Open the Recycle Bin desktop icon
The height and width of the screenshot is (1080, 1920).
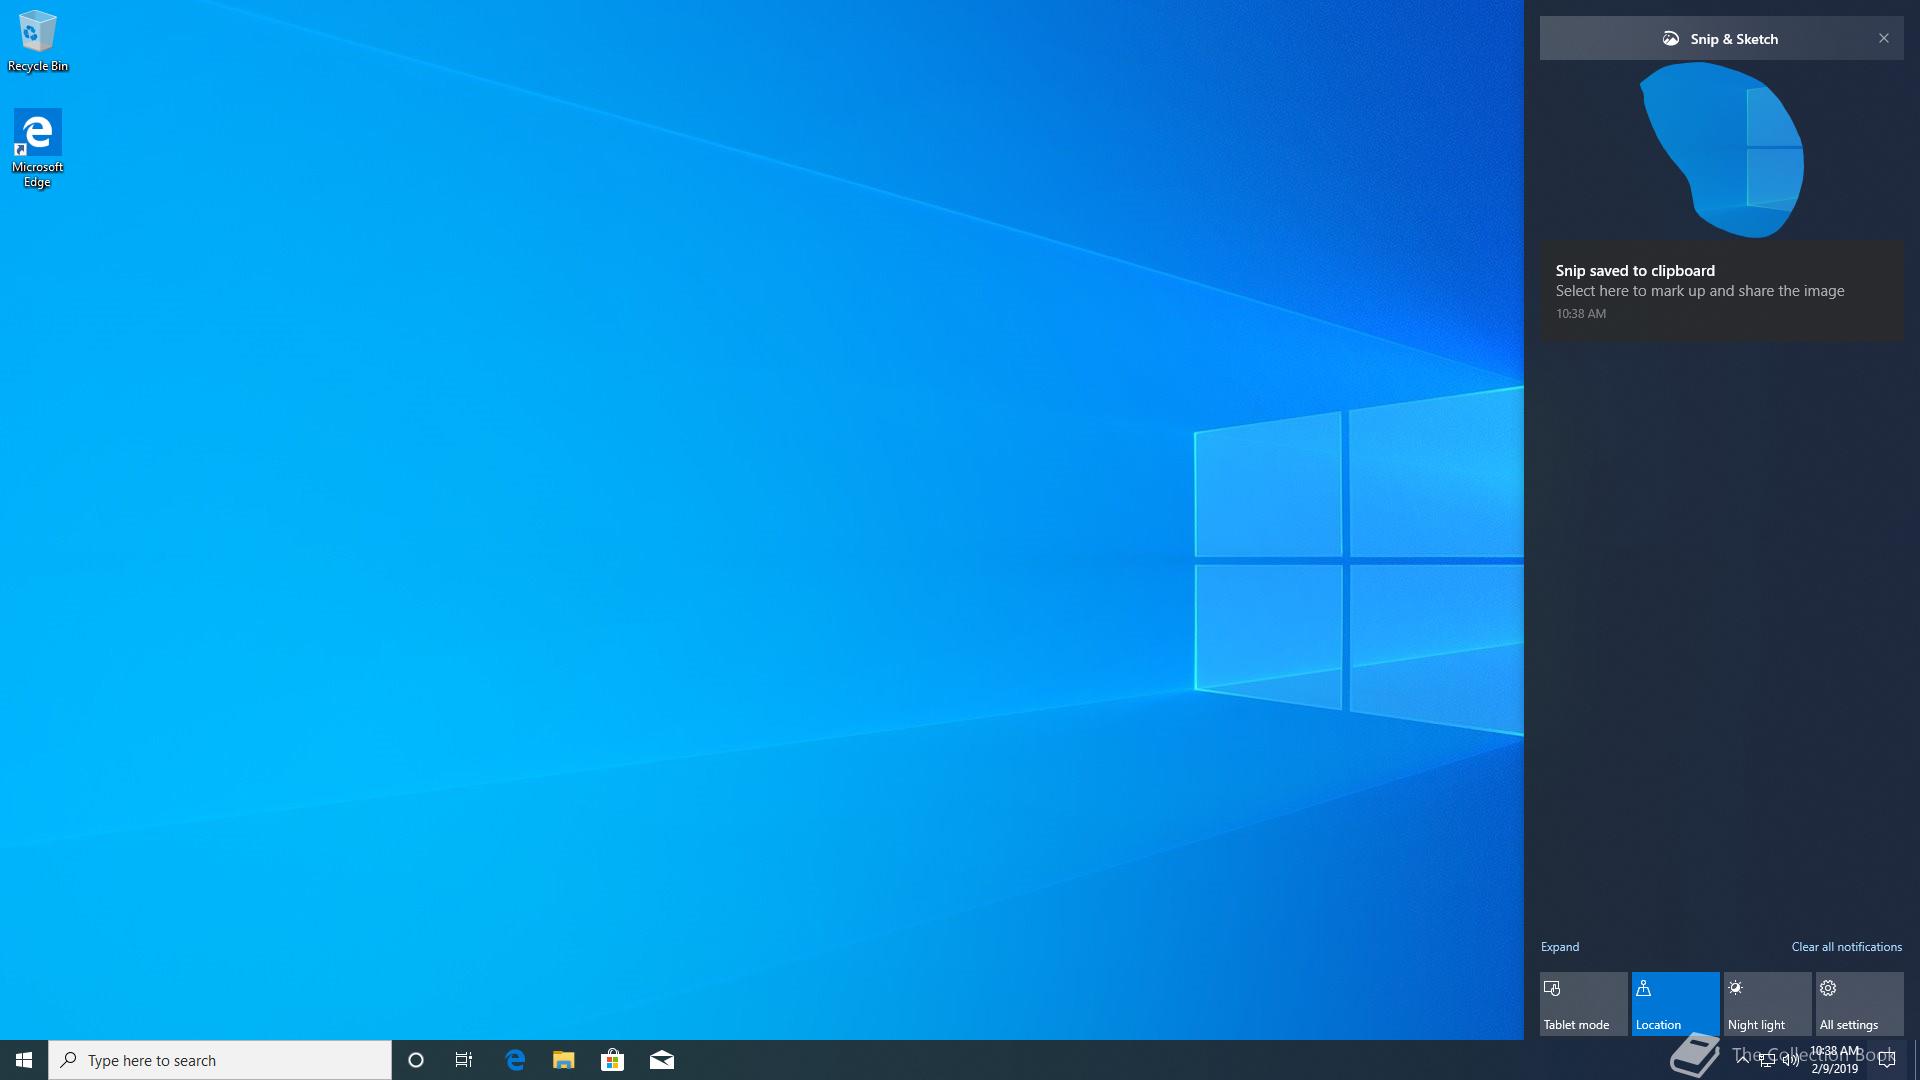click(x=38, y=41)
